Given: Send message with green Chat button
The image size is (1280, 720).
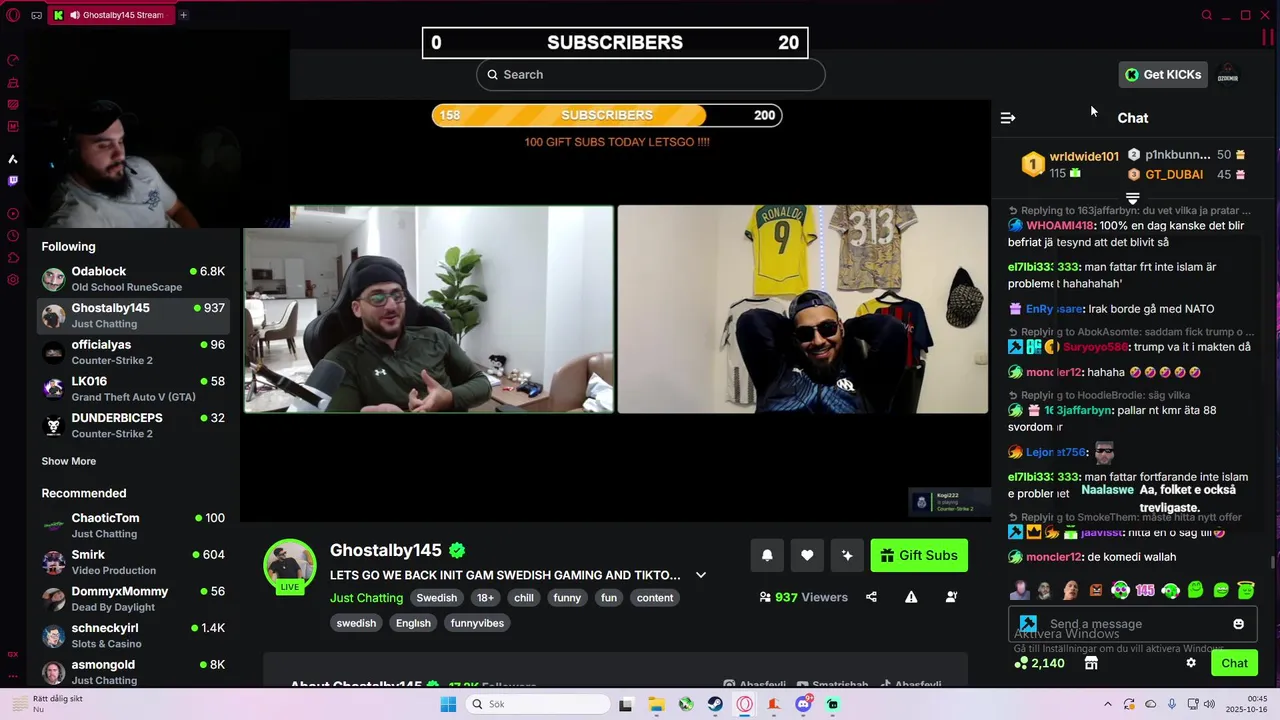Looking at the screenshot, I should click(x=1234, y=663).
